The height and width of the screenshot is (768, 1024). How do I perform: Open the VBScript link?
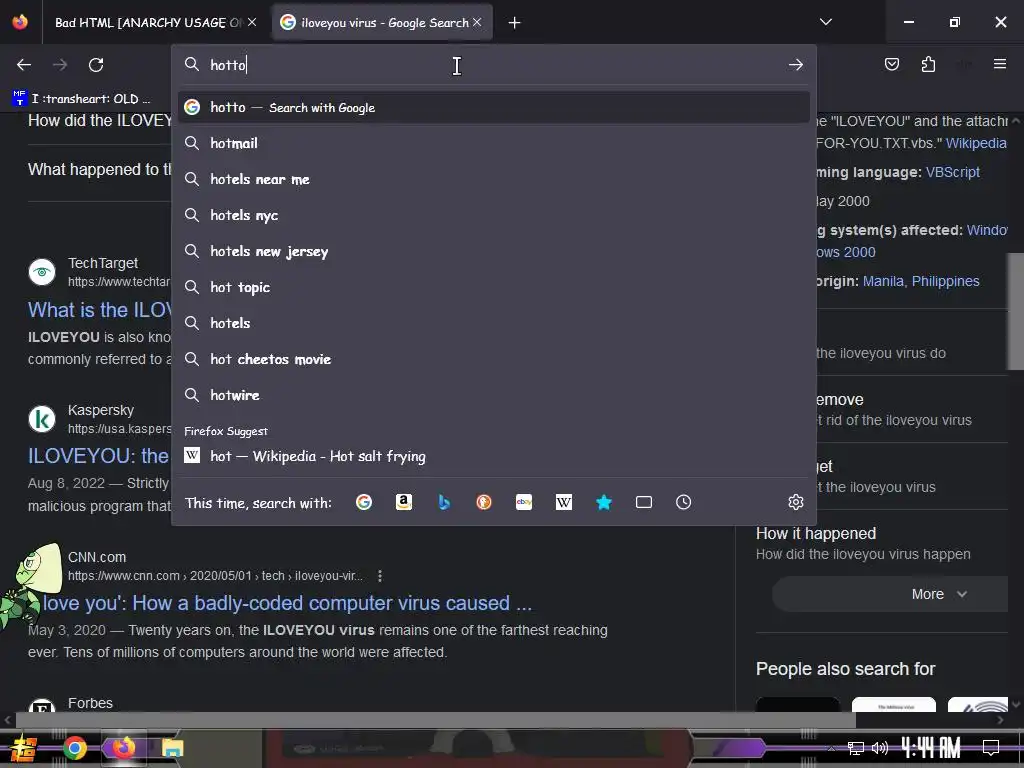[x=953, y=172]
